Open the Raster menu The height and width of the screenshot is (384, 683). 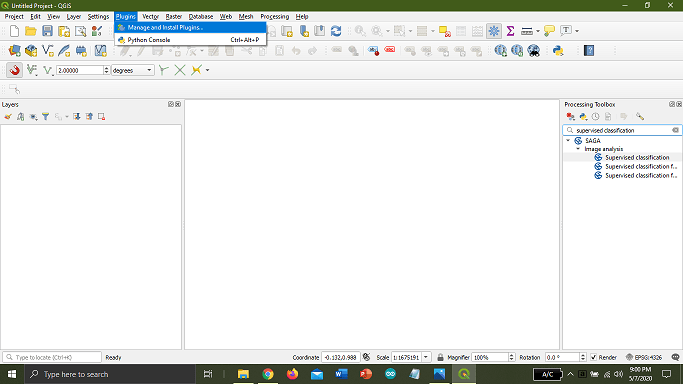click(x=173, y=17)
